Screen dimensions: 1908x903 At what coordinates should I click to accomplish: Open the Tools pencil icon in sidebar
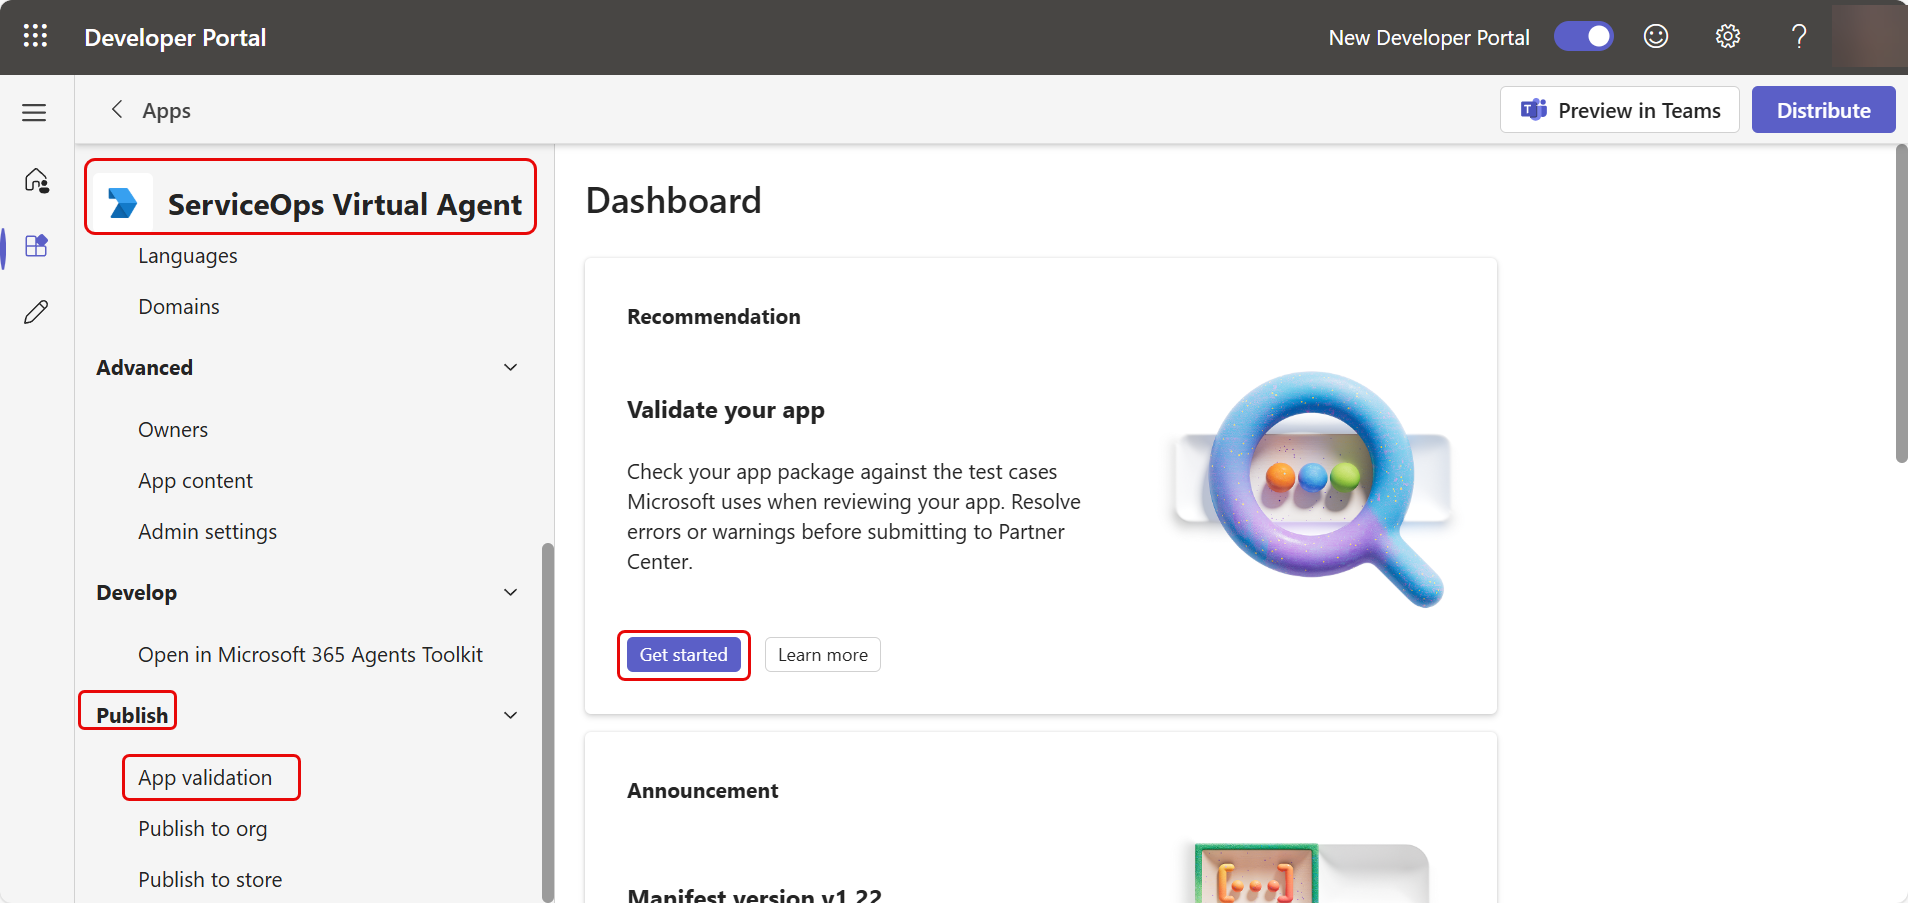click(x=36, y=312)
